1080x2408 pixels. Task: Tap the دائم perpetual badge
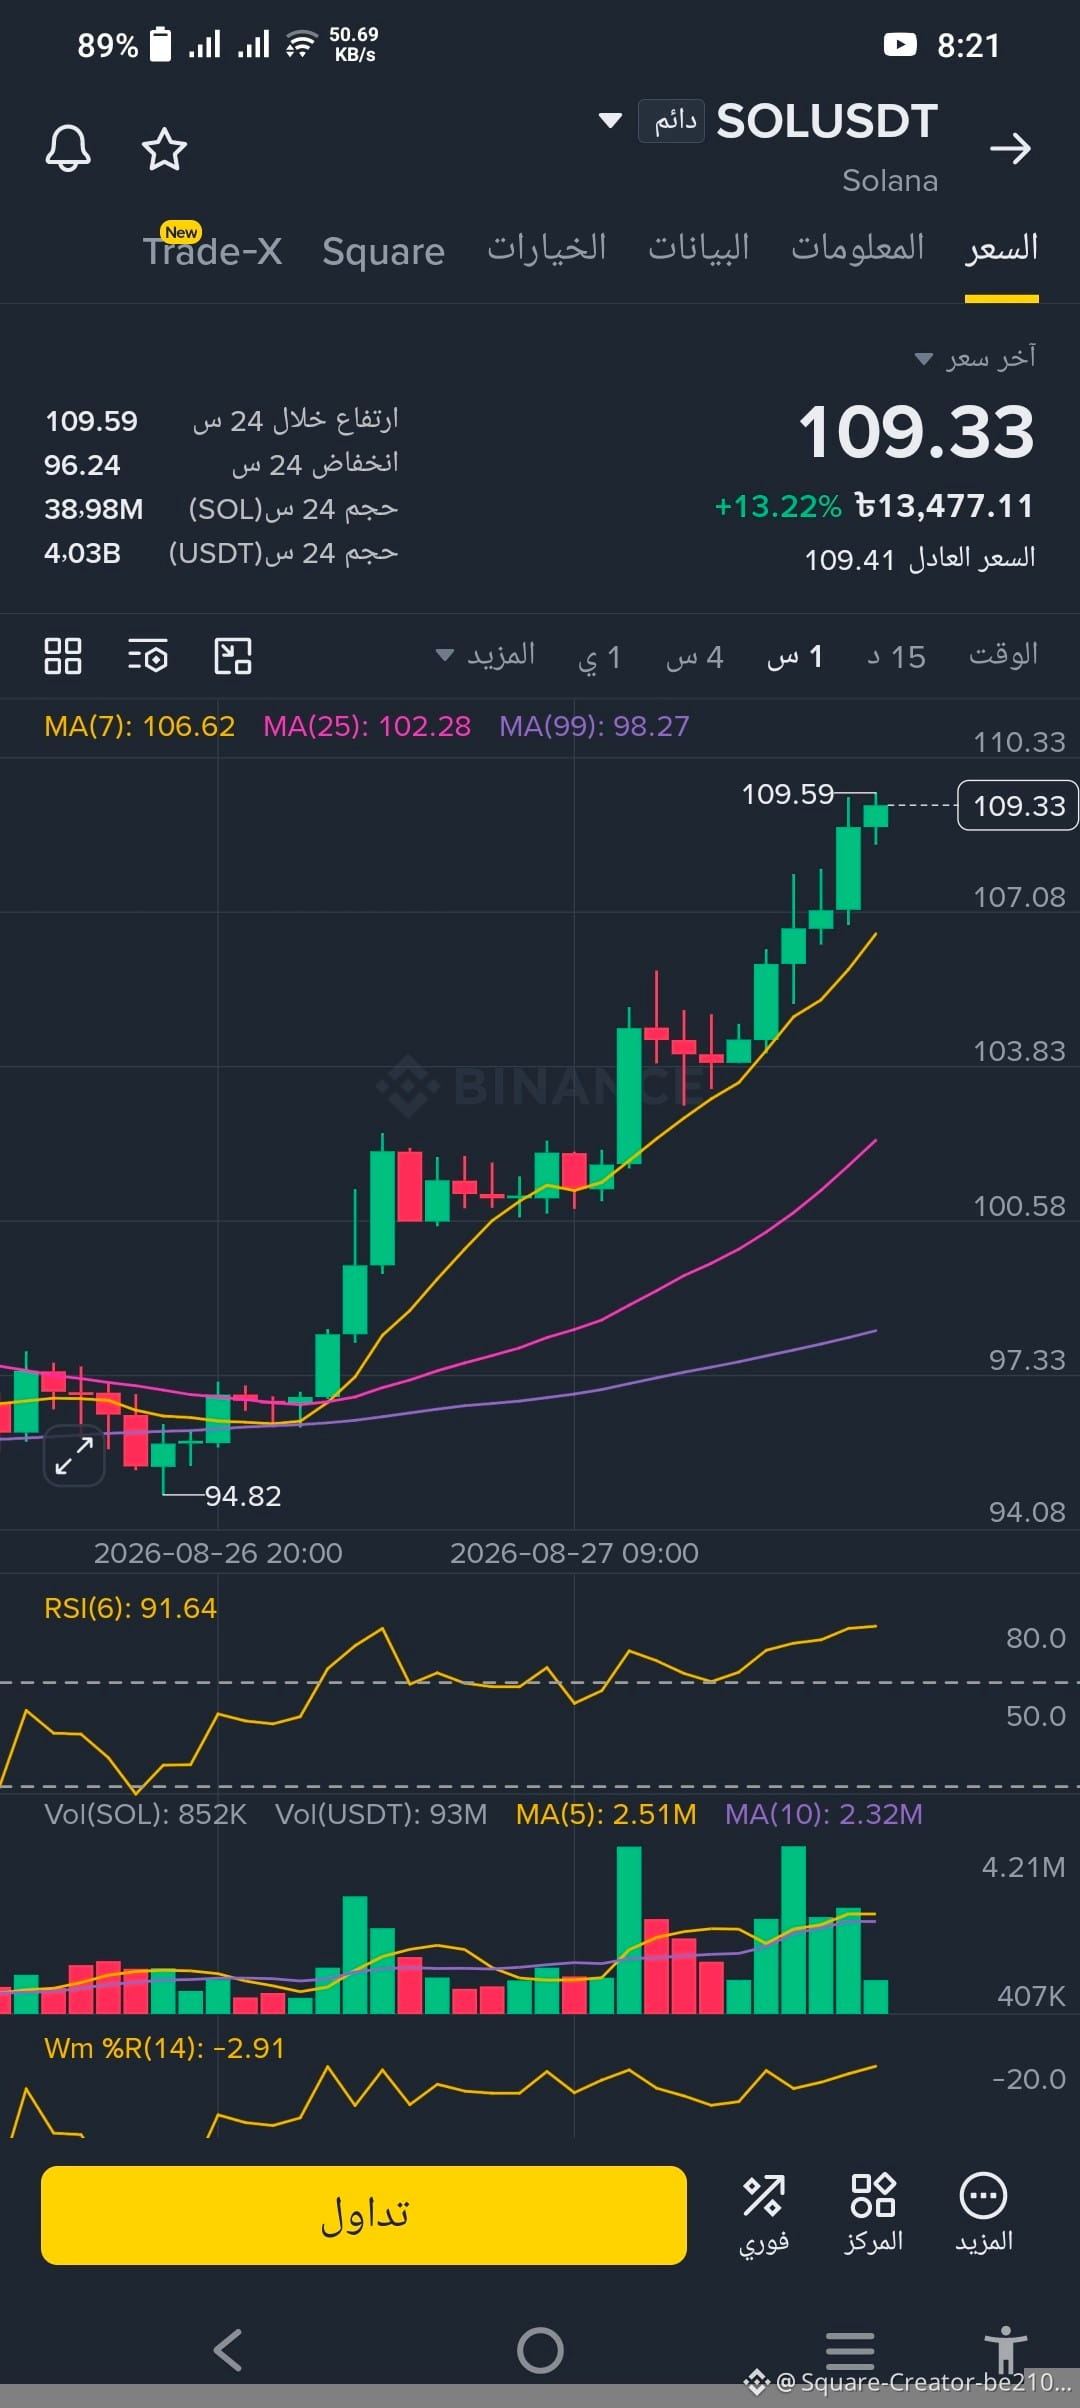point(672,121)
